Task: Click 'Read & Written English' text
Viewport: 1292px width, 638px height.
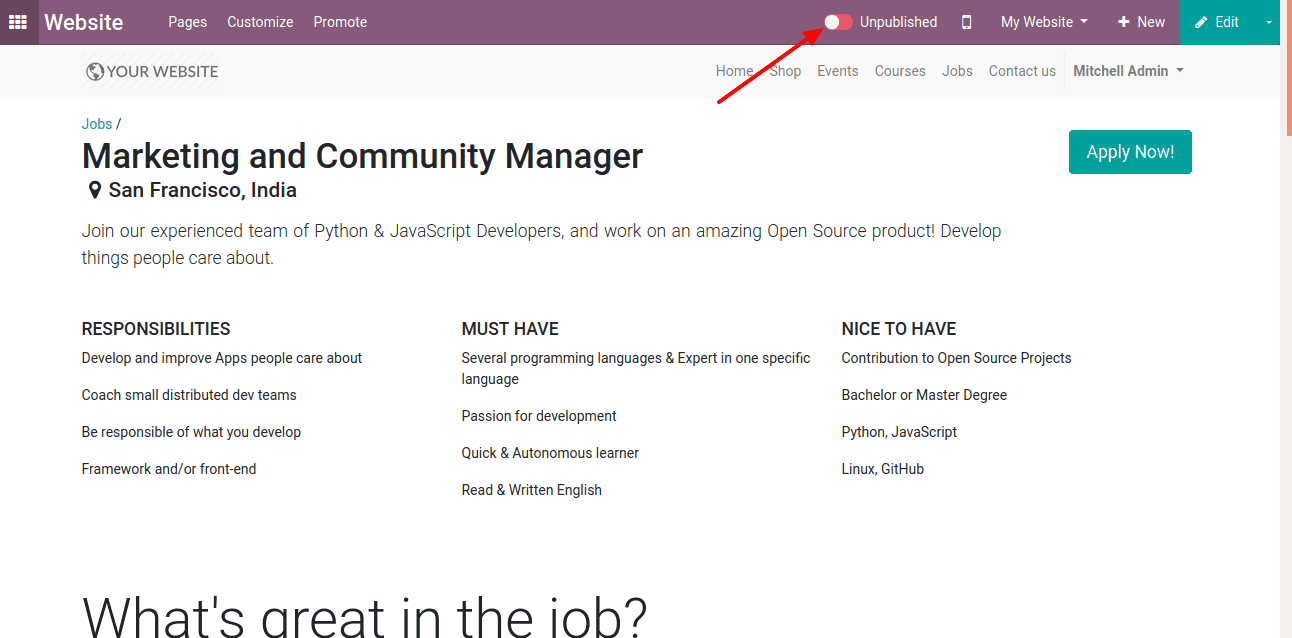Action: coord(532,490)
